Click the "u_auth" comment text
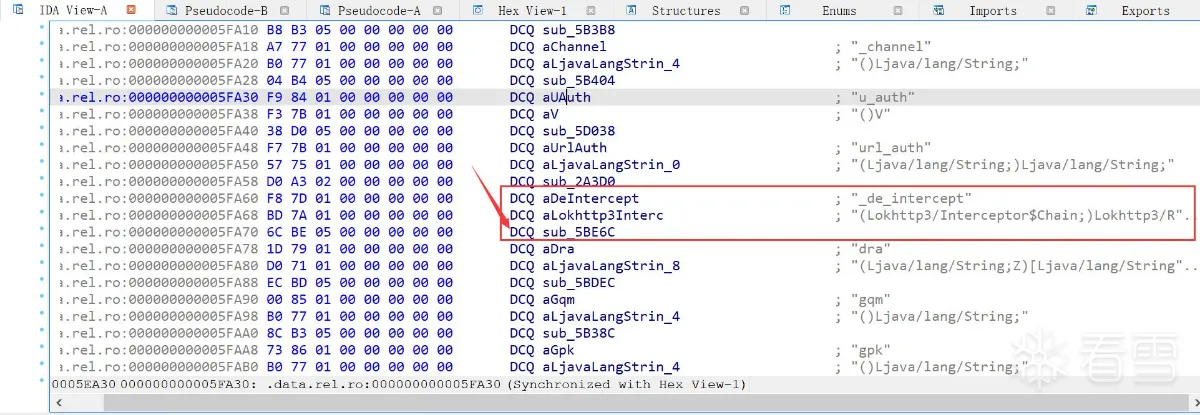 click(883, 97)
